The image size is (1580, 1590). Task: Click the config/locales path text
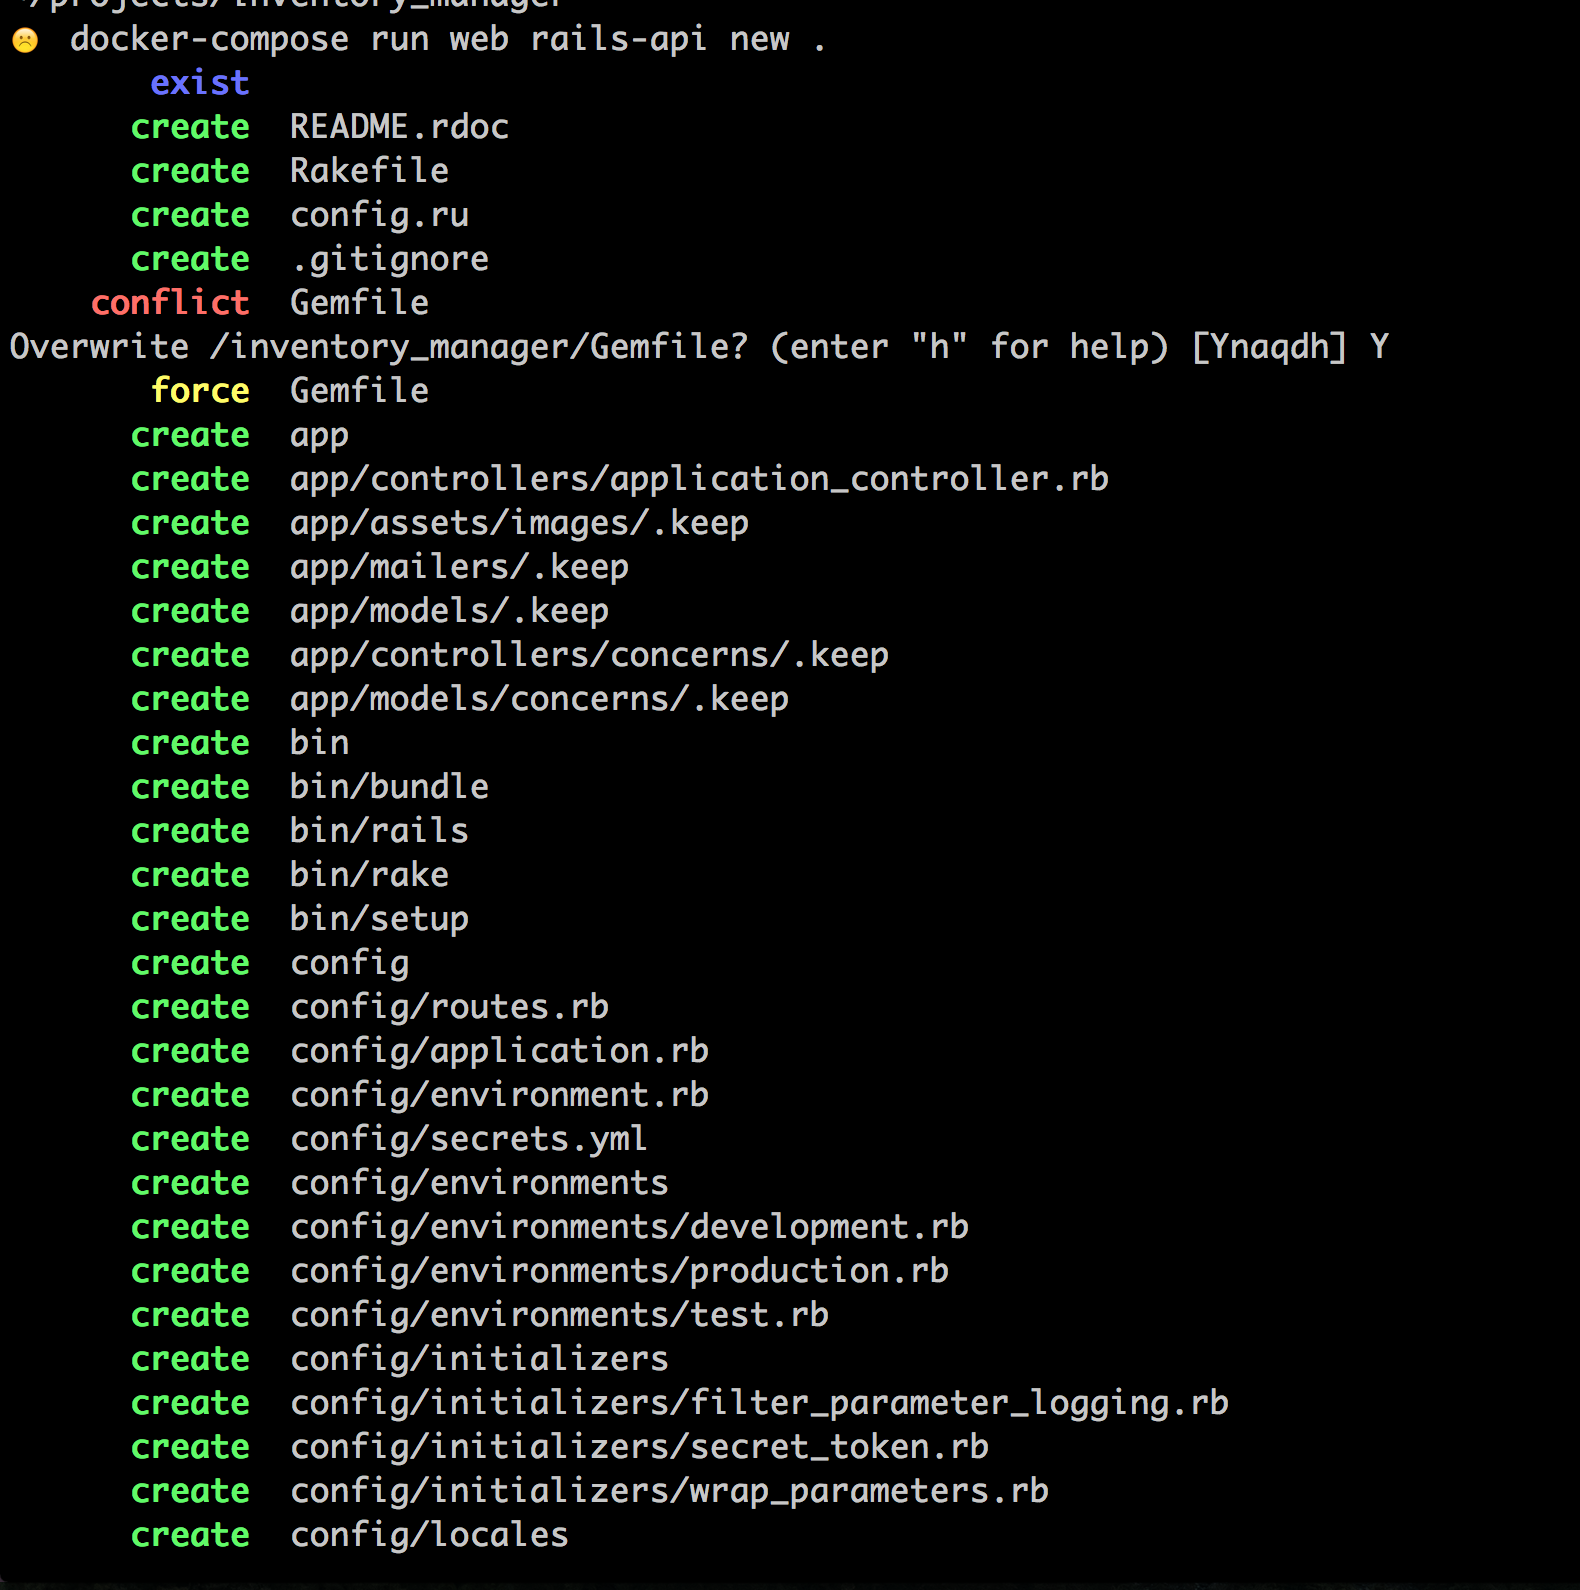tap(430, 1535)
